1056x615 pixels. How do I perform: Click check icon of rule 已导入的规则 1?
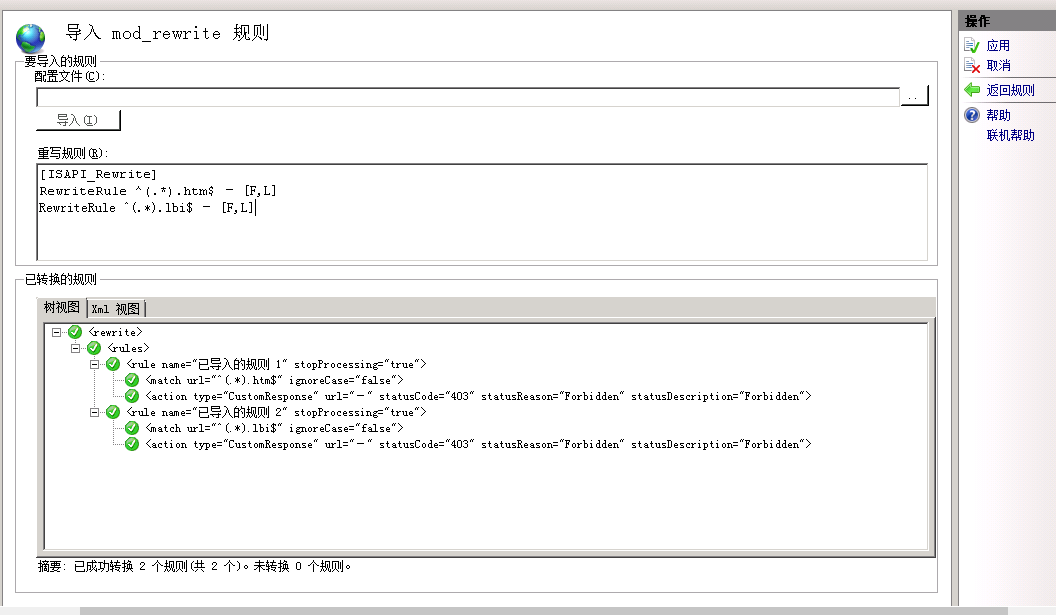click(x=113, y=364)
